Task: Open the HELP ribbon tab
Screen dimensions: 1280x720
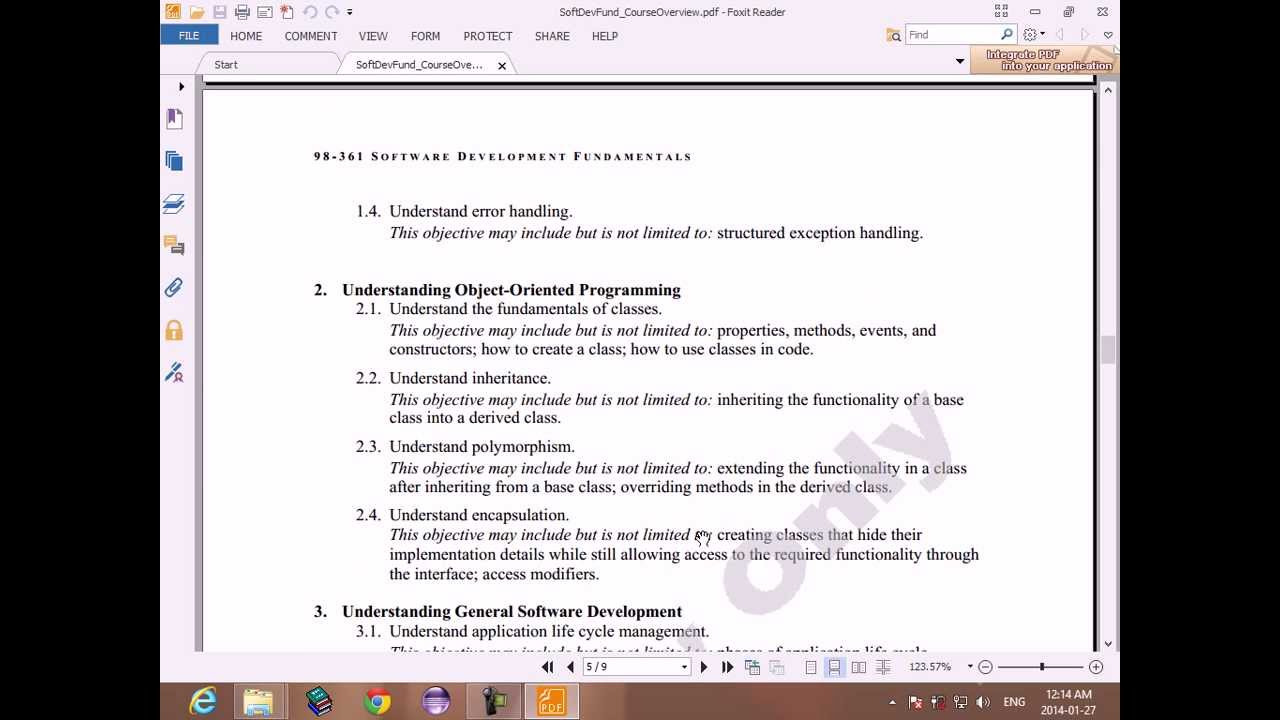Action: click(x=605, y=36)
